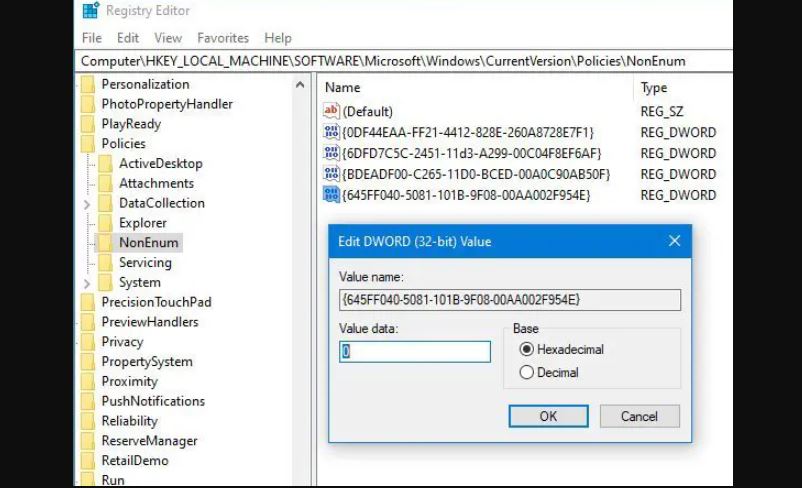
Task: Select {6DFD7C5C-2451-11d3-A299-00C04F8EF6AF} value name text
Action: point(472,153)
